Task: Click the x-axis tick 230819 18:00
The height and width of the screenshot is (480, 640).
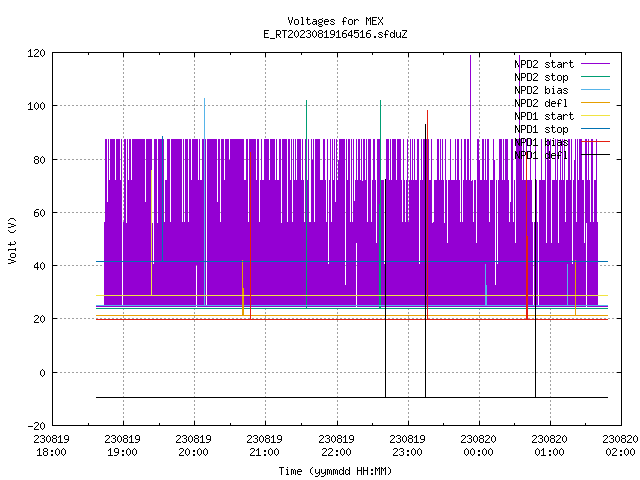Action: tap(51, 446)
